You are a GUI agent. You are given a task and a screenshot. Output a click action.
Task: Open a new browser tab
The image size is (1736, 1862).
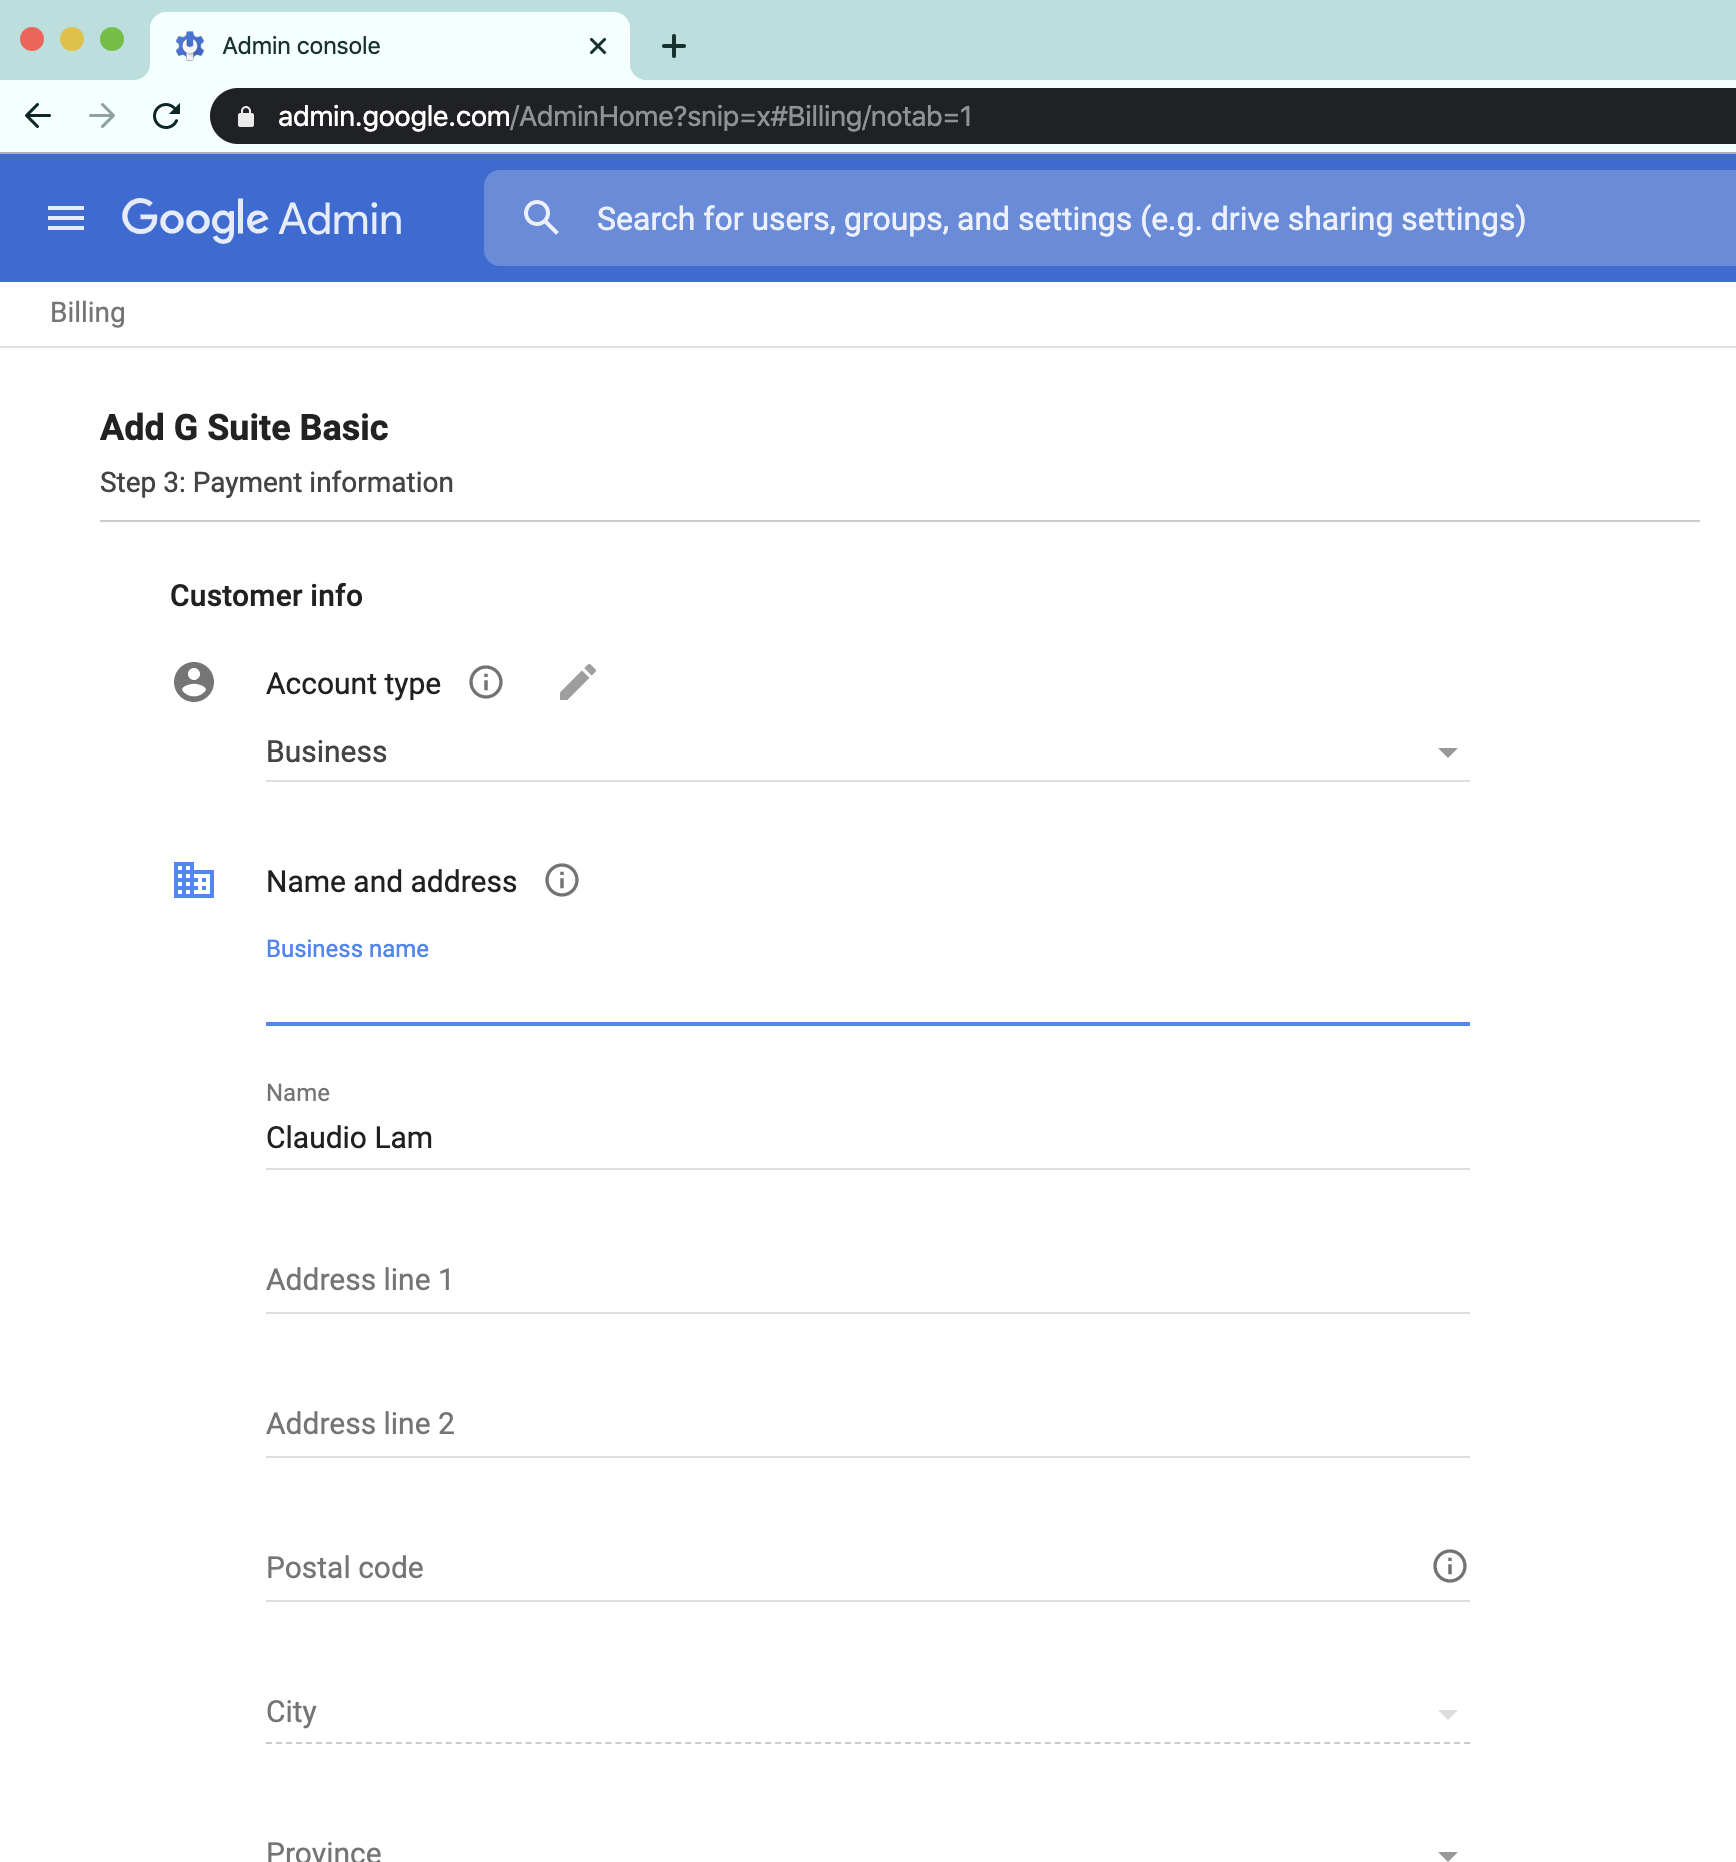point(674,46)
